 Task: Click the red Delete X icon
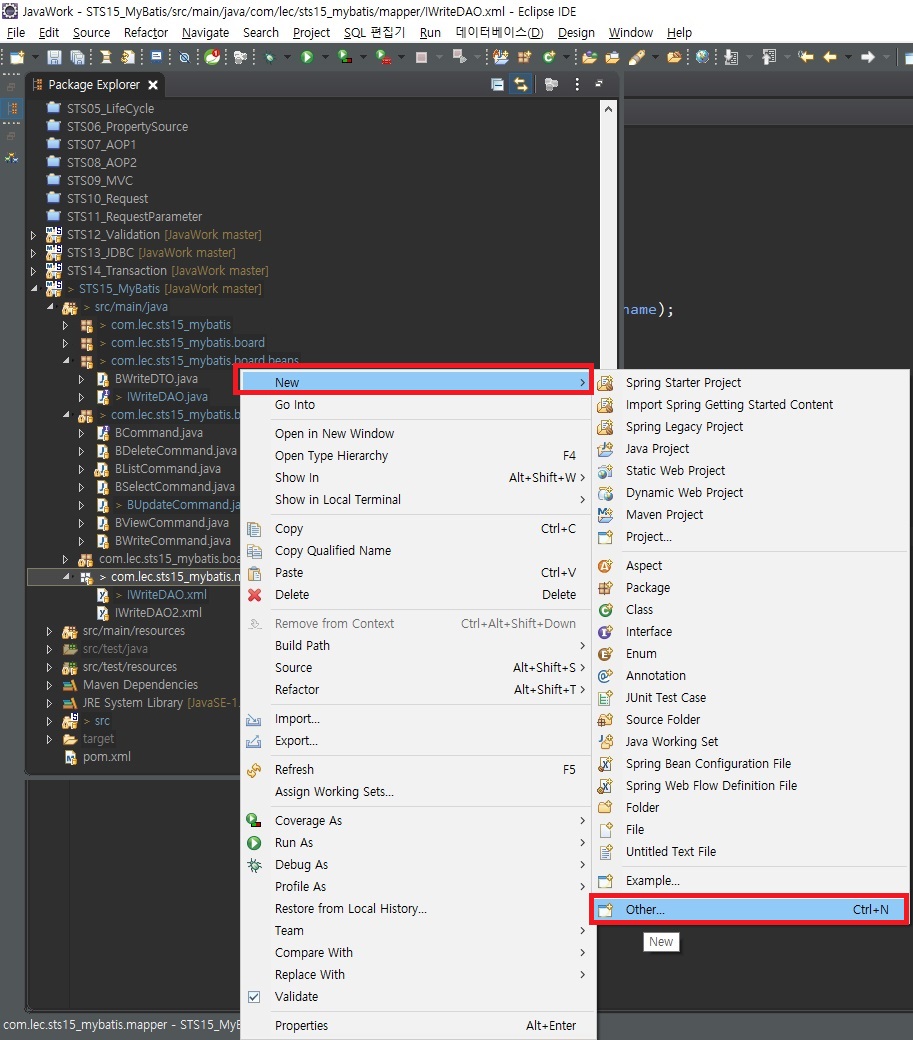254,595
